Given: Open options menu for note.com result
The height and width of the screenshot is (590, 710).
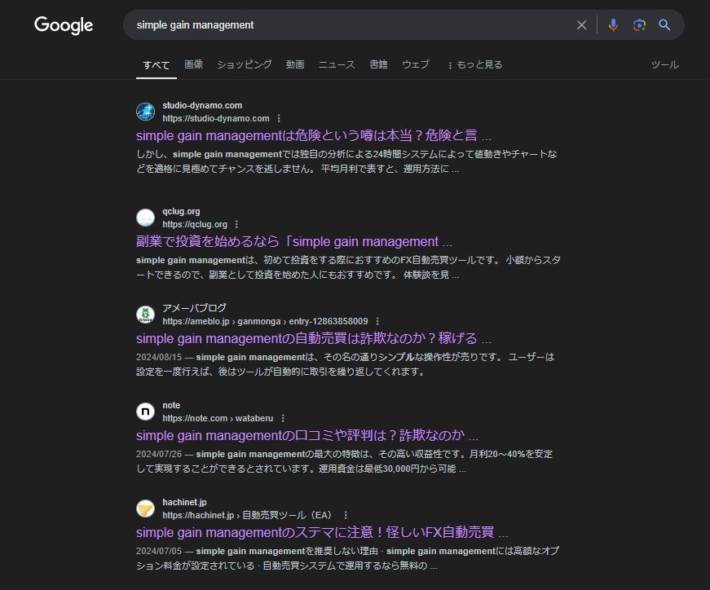Looking at the screenshot, I should pos(283,418).
